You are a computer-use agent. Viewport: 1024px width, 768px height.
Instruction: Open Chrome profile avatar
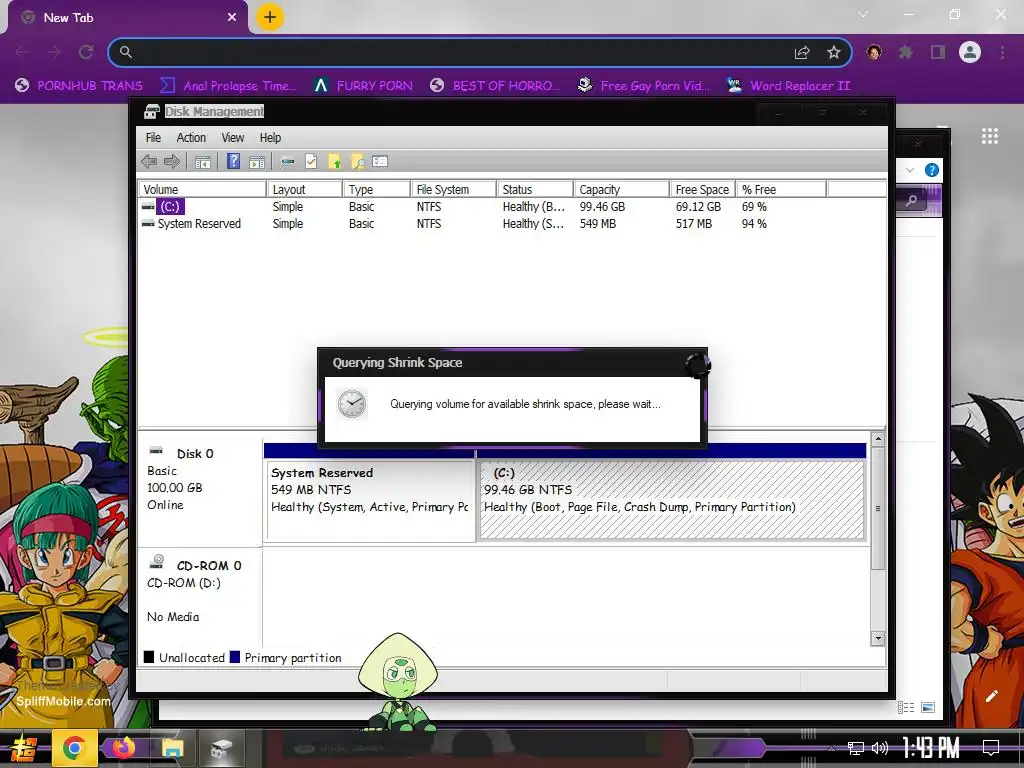970,52
